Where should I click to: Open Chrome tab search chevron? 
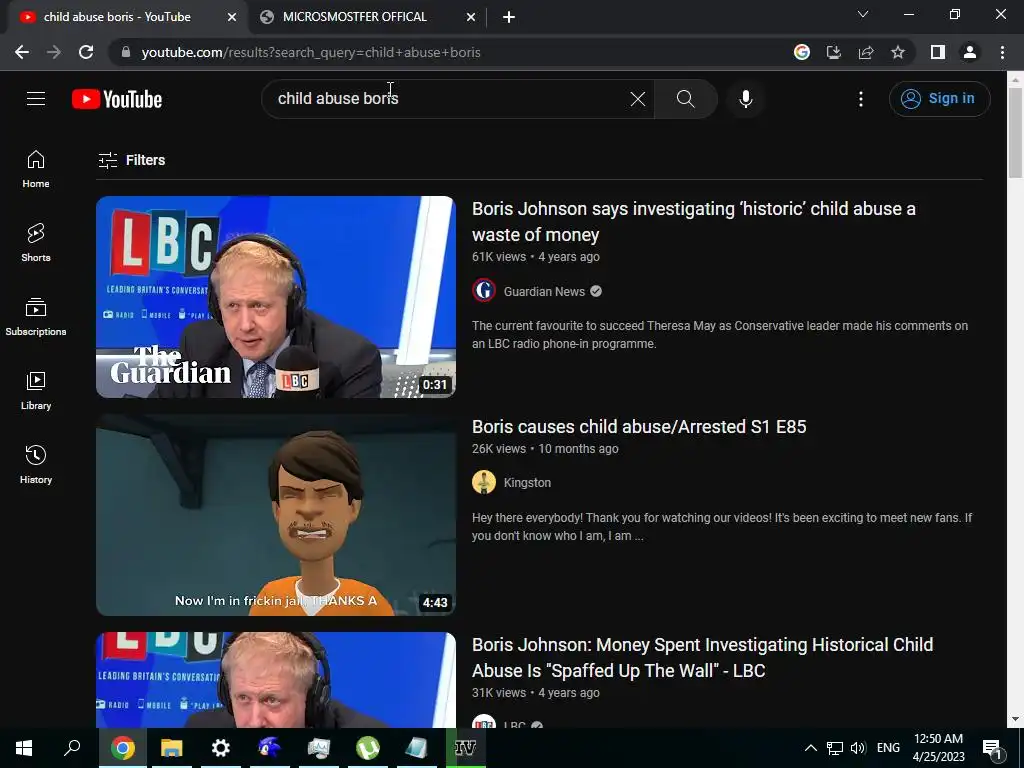tap(863, 14)
